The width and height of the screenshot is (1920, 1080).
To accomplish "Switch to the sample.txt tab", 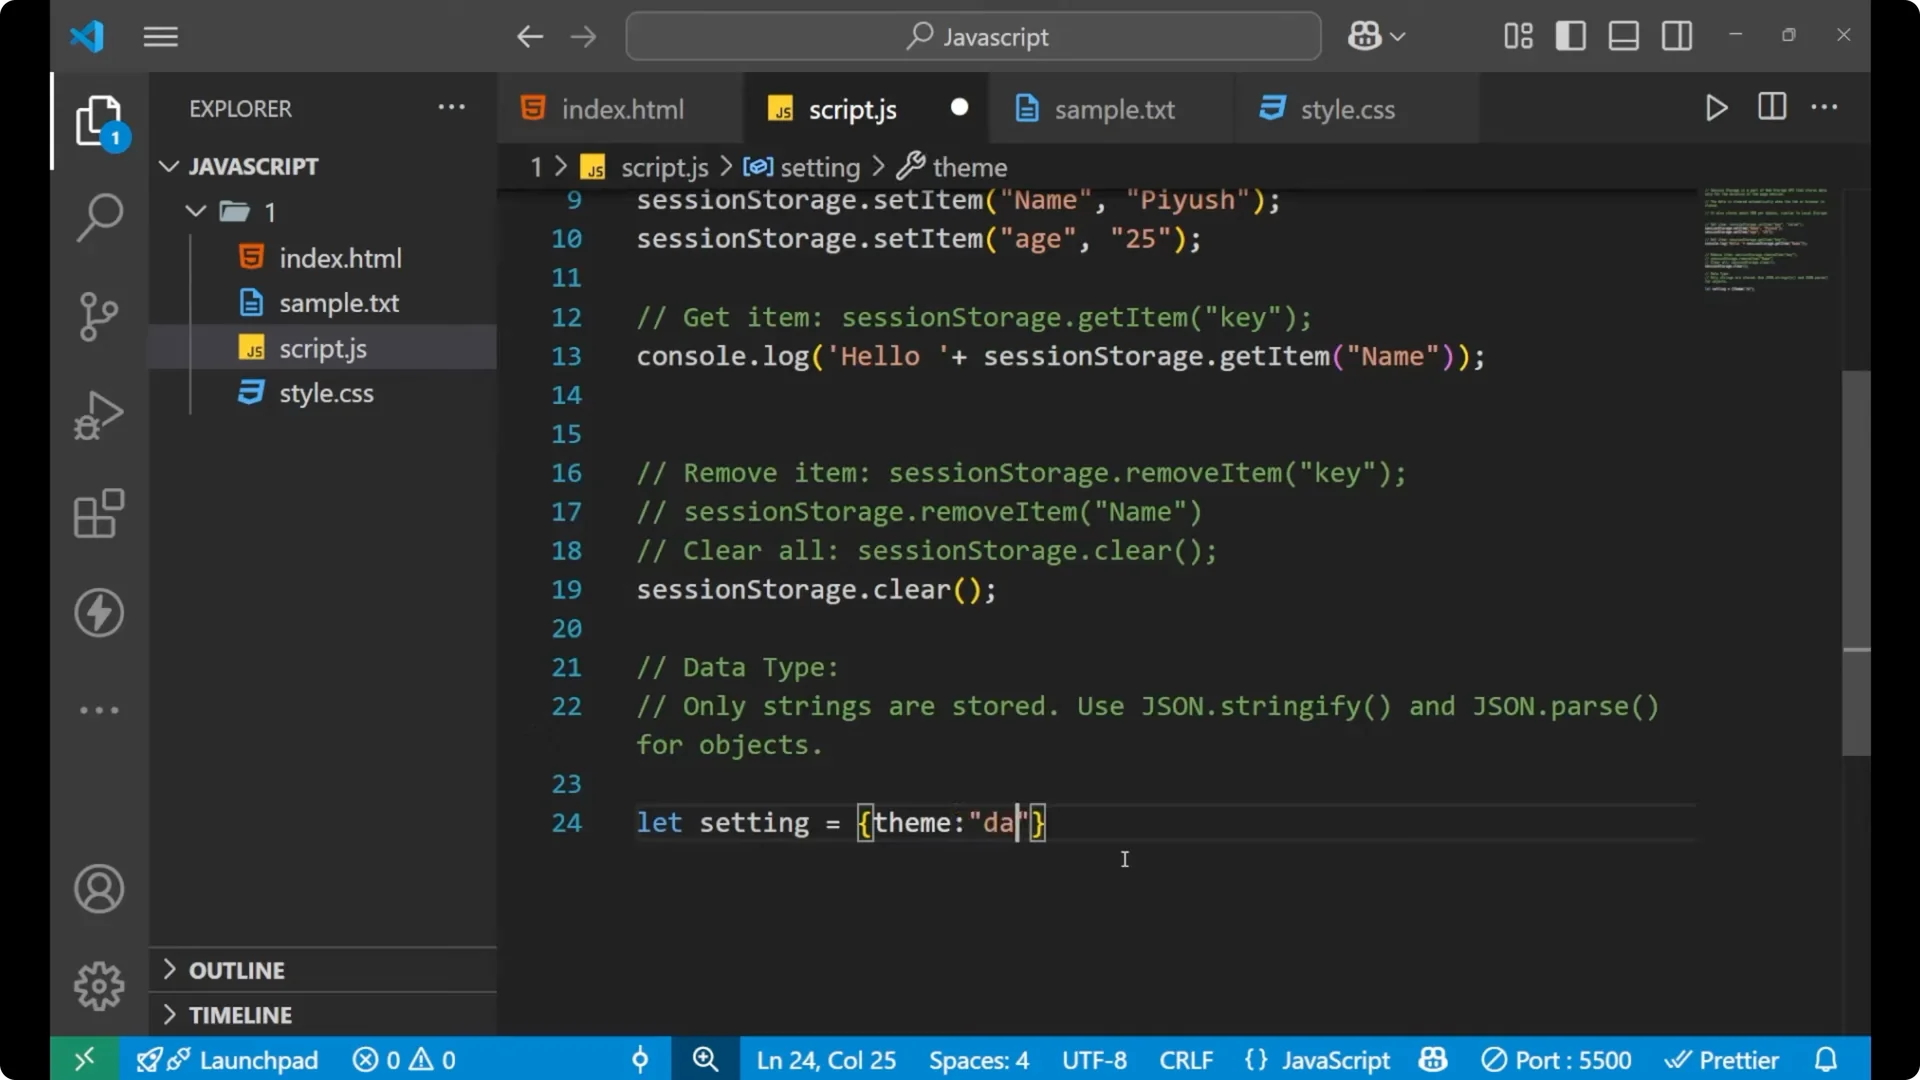I will point(1115,109).
